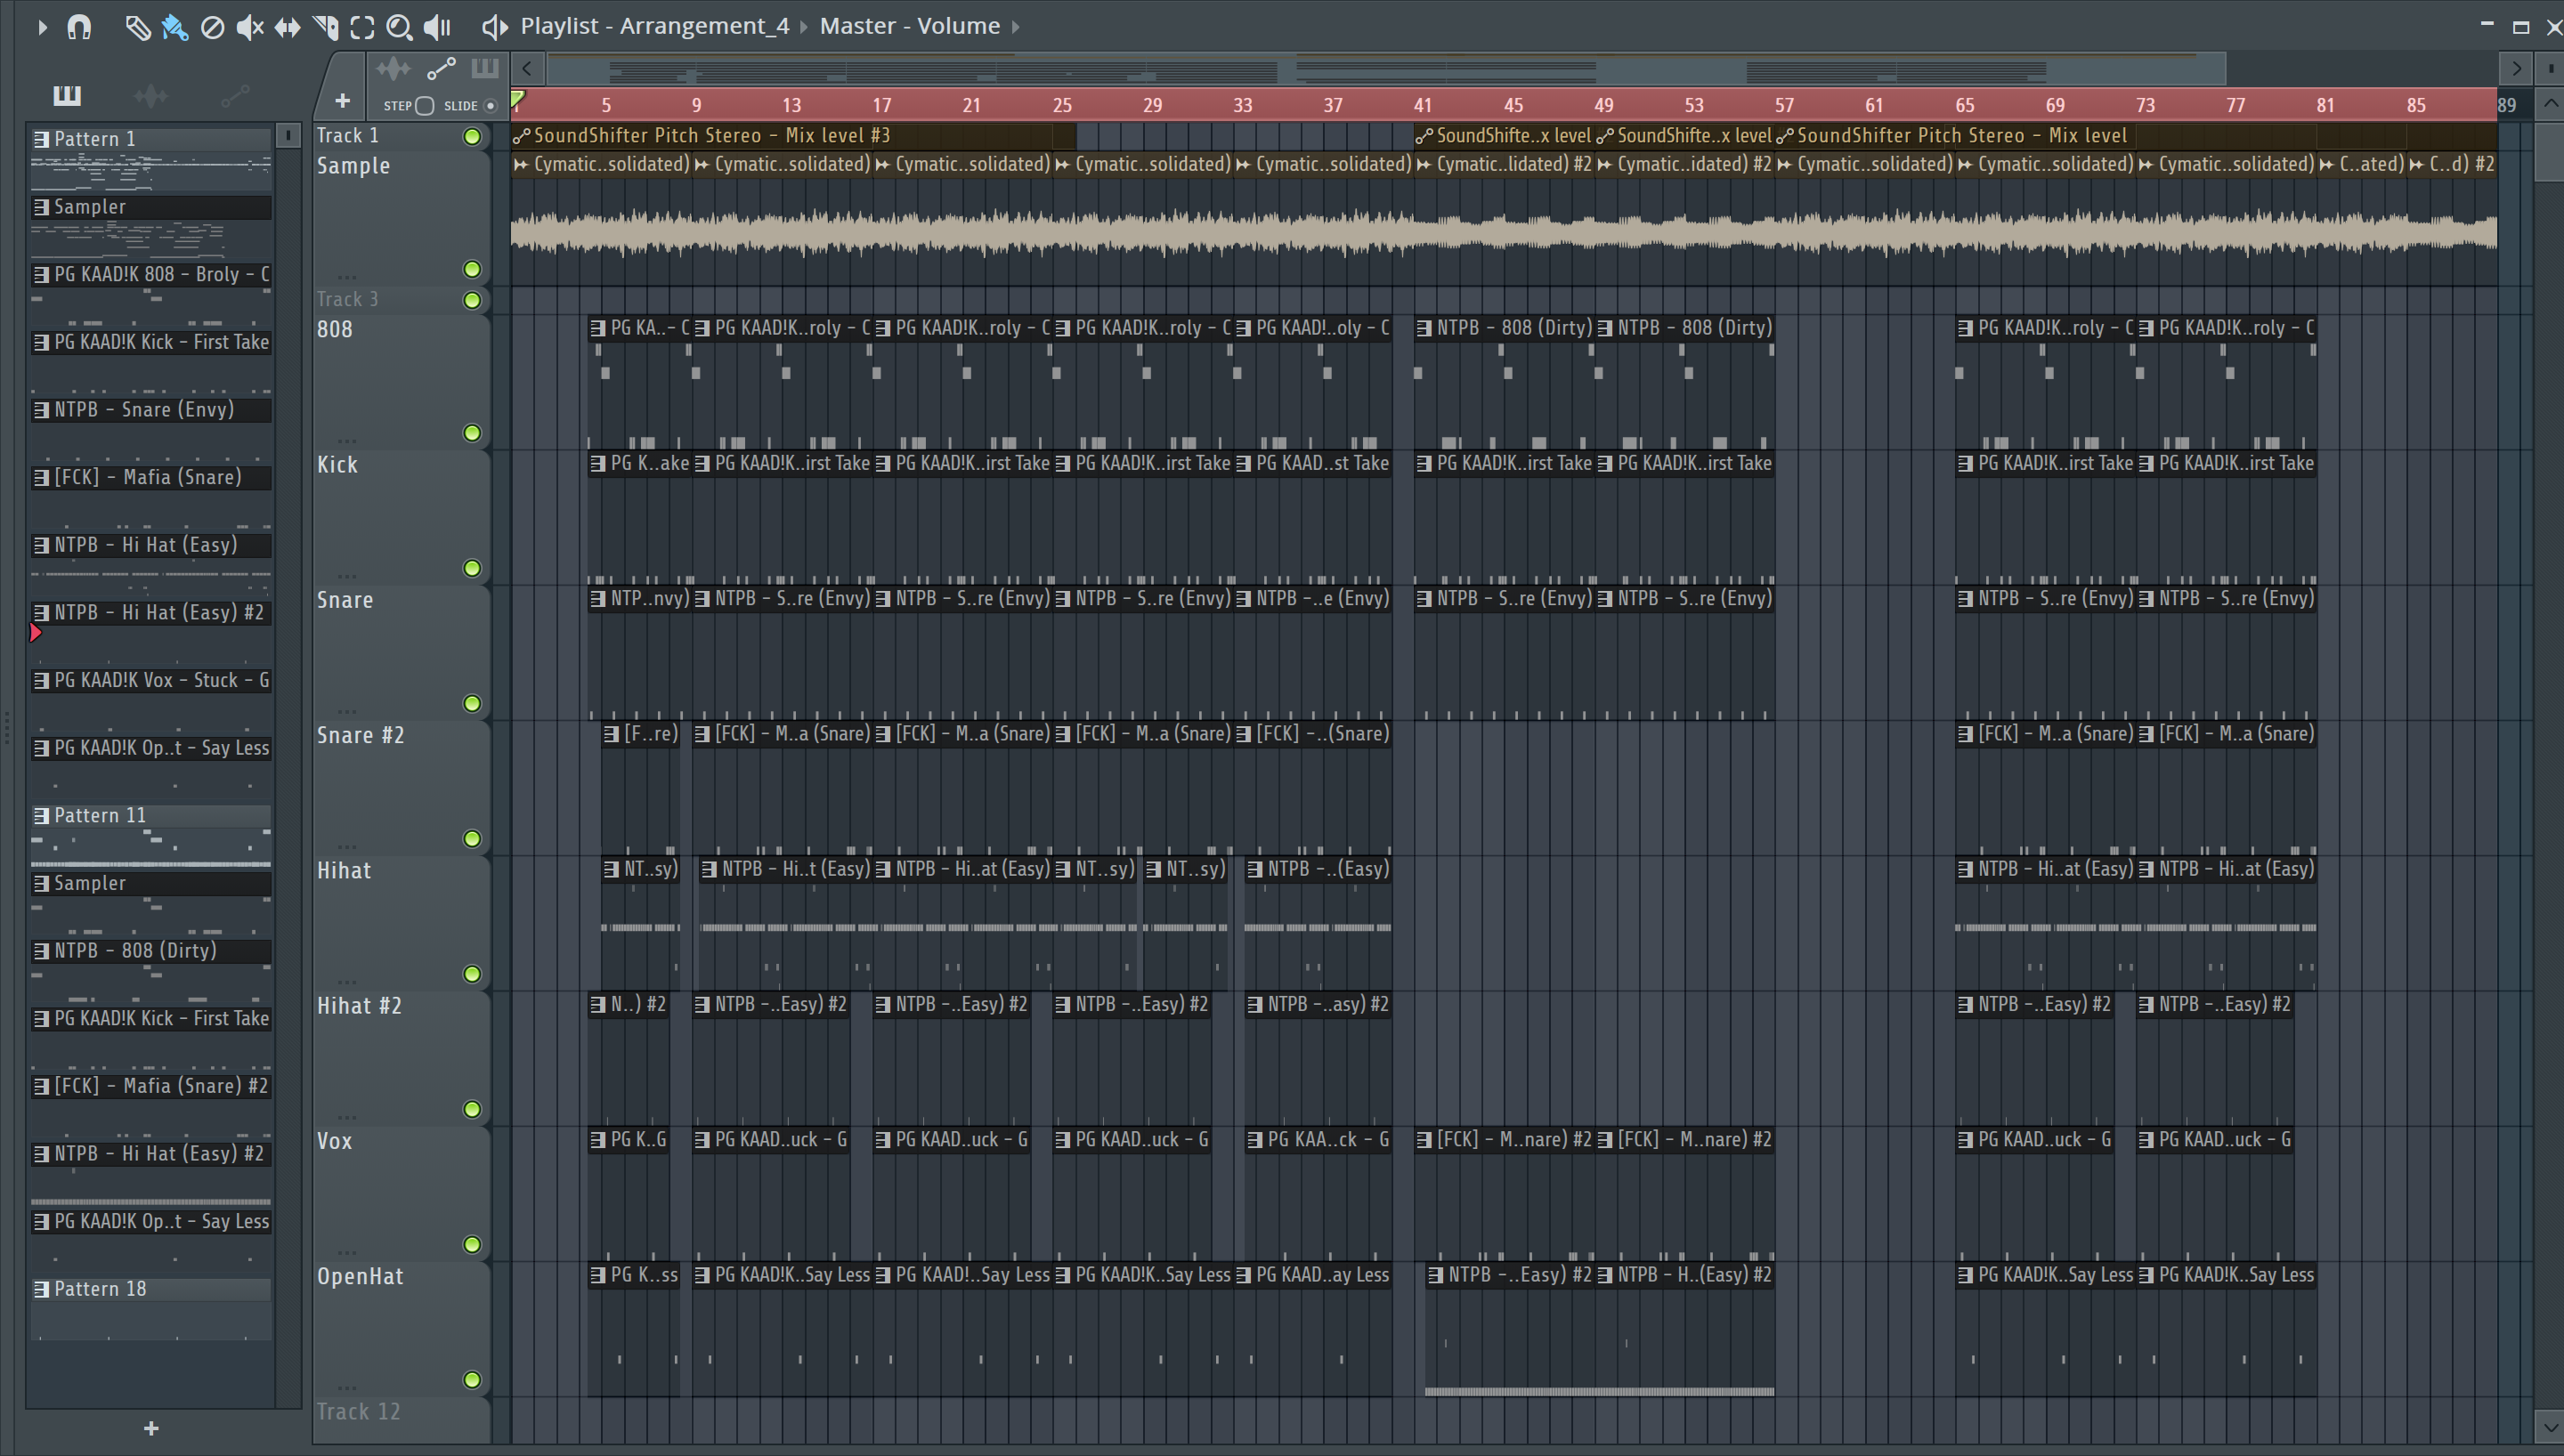Click the green playhead marker at bar 1
Screen dimensions: 2564x1456
[518, 99]
